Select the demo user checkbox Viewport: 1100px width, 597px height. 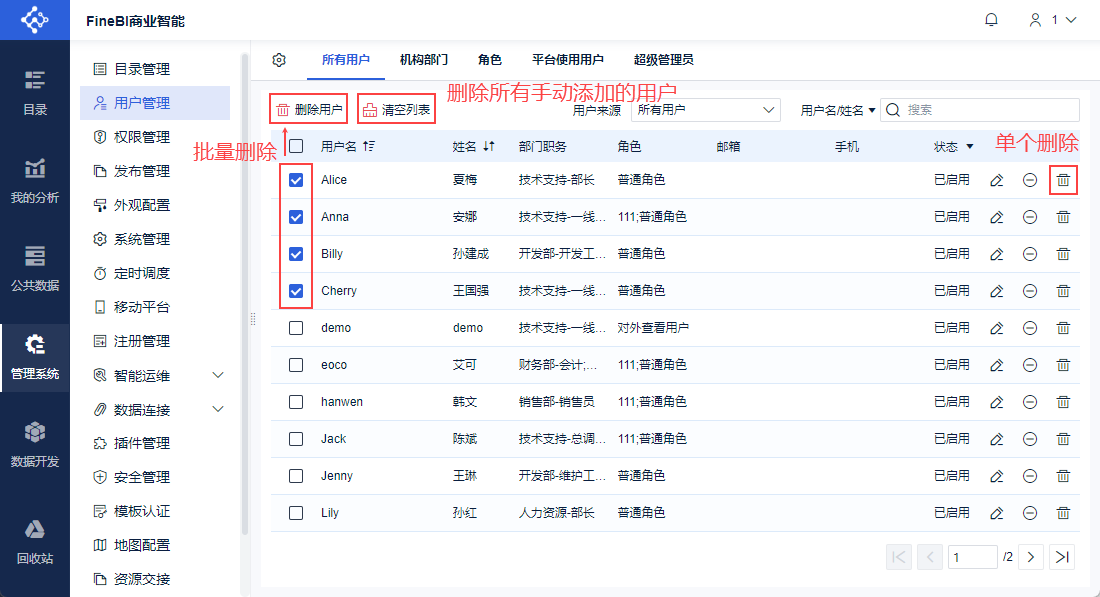pyautogui.click(x=295, y=327)
